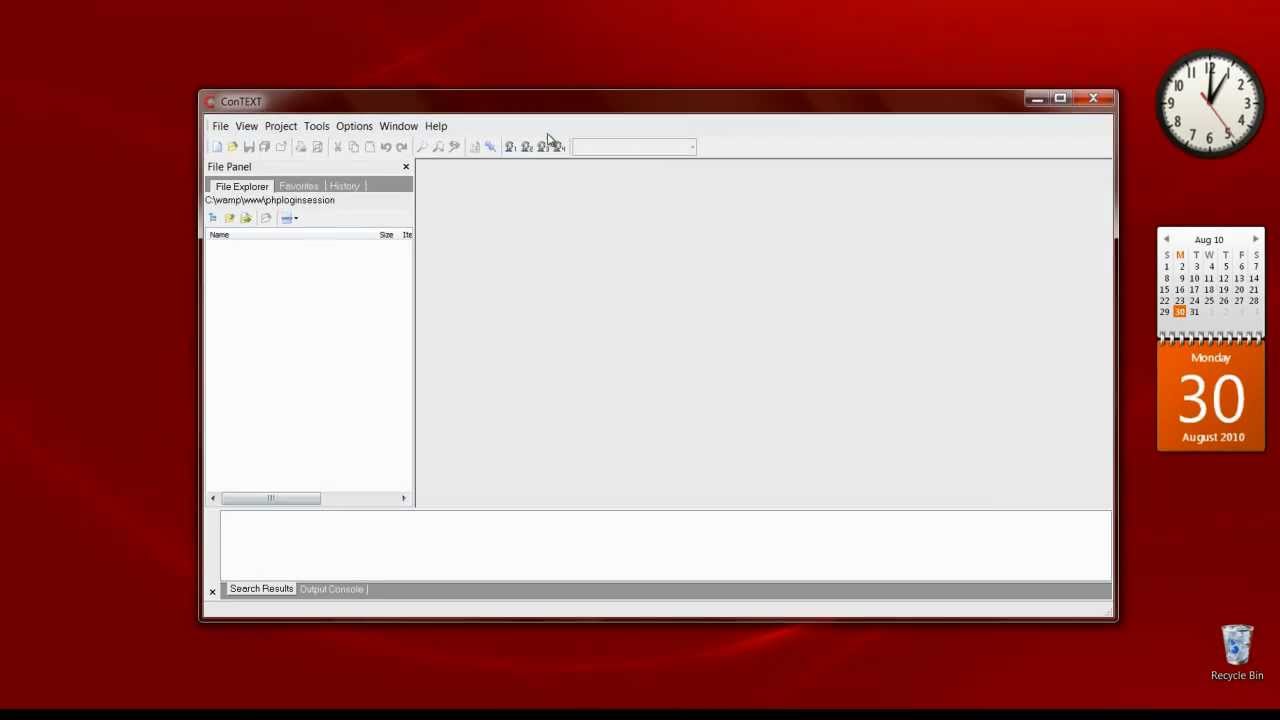The image size is (1280, 720).
Task: Run user command 3 icon
Action: 543,147
